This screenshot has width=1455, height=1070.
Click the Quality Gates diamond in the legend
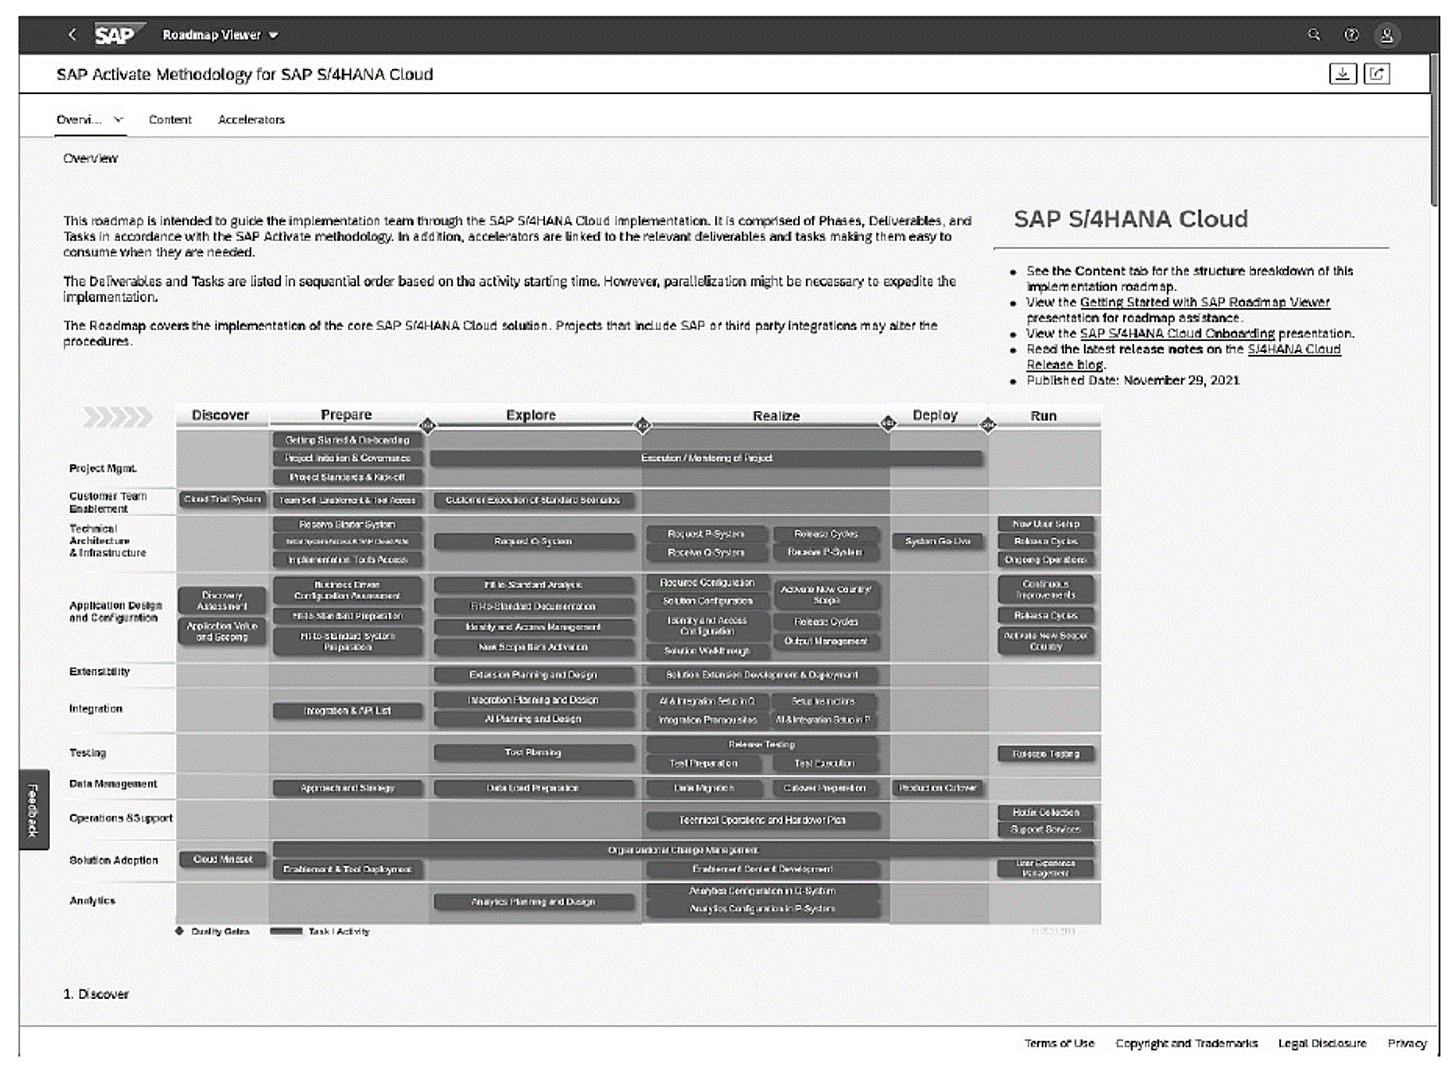(x=177, y=931)
